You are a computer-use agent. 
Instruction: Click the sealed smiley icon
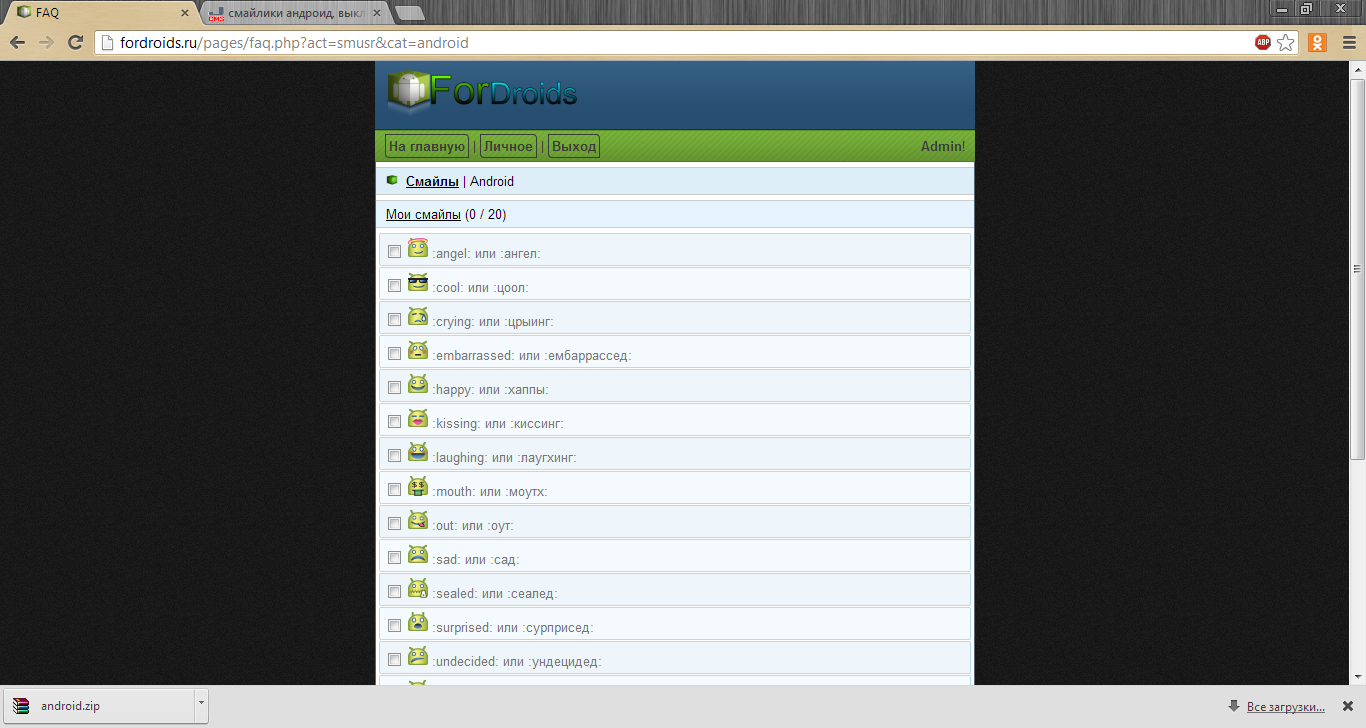[x=418, y=589]
